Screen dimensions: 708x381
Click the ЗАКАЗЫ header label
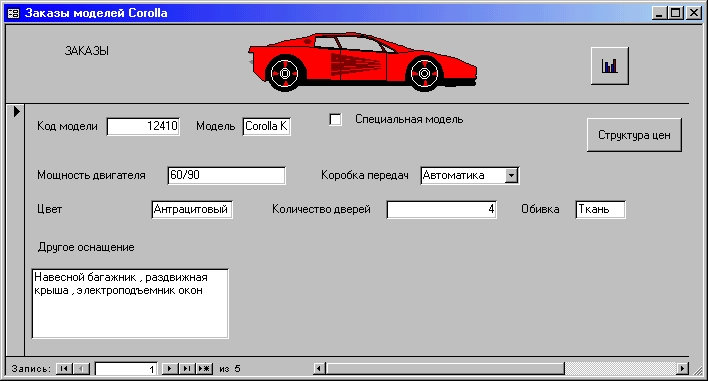pos(87,51)
